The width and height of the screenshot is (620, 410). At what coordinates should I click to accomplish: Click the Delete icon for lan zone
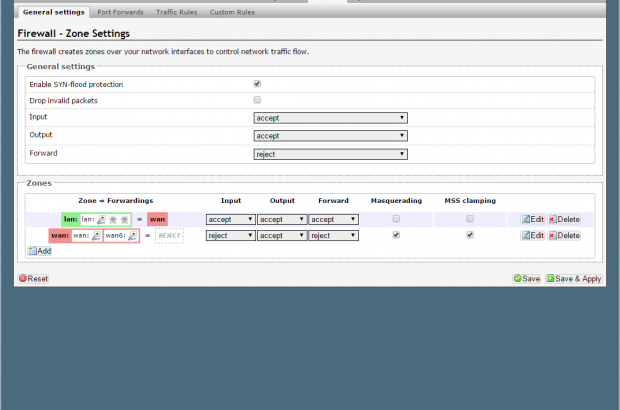553,219
